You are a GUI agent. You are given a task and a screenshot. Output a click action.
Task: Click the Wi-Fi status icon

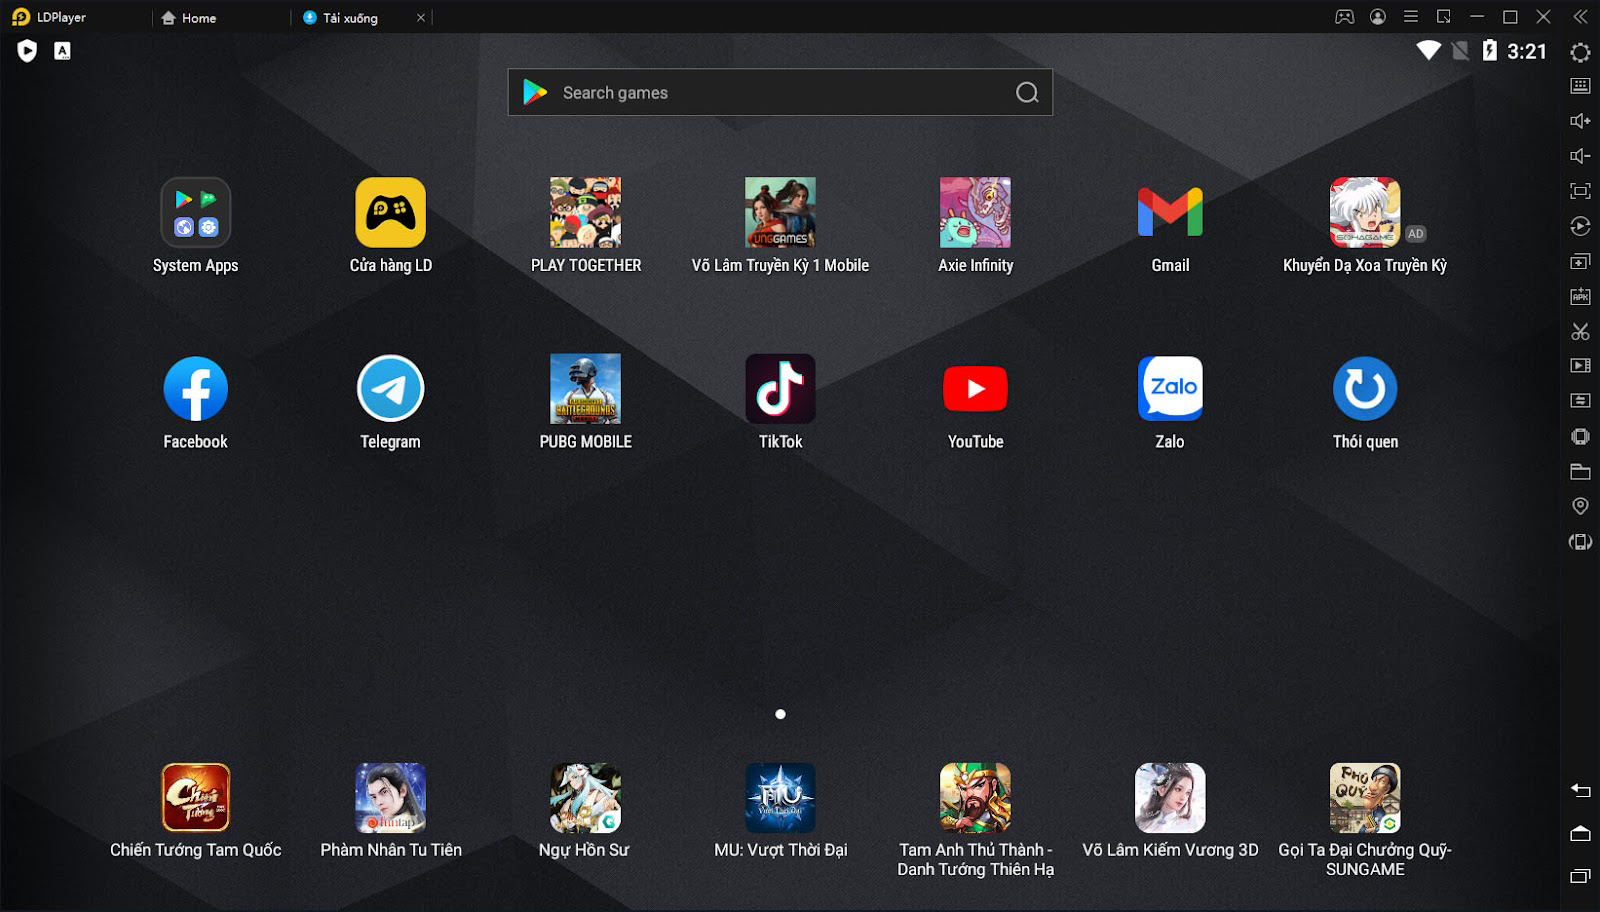pyautogui.click(x=1429, y=50)
